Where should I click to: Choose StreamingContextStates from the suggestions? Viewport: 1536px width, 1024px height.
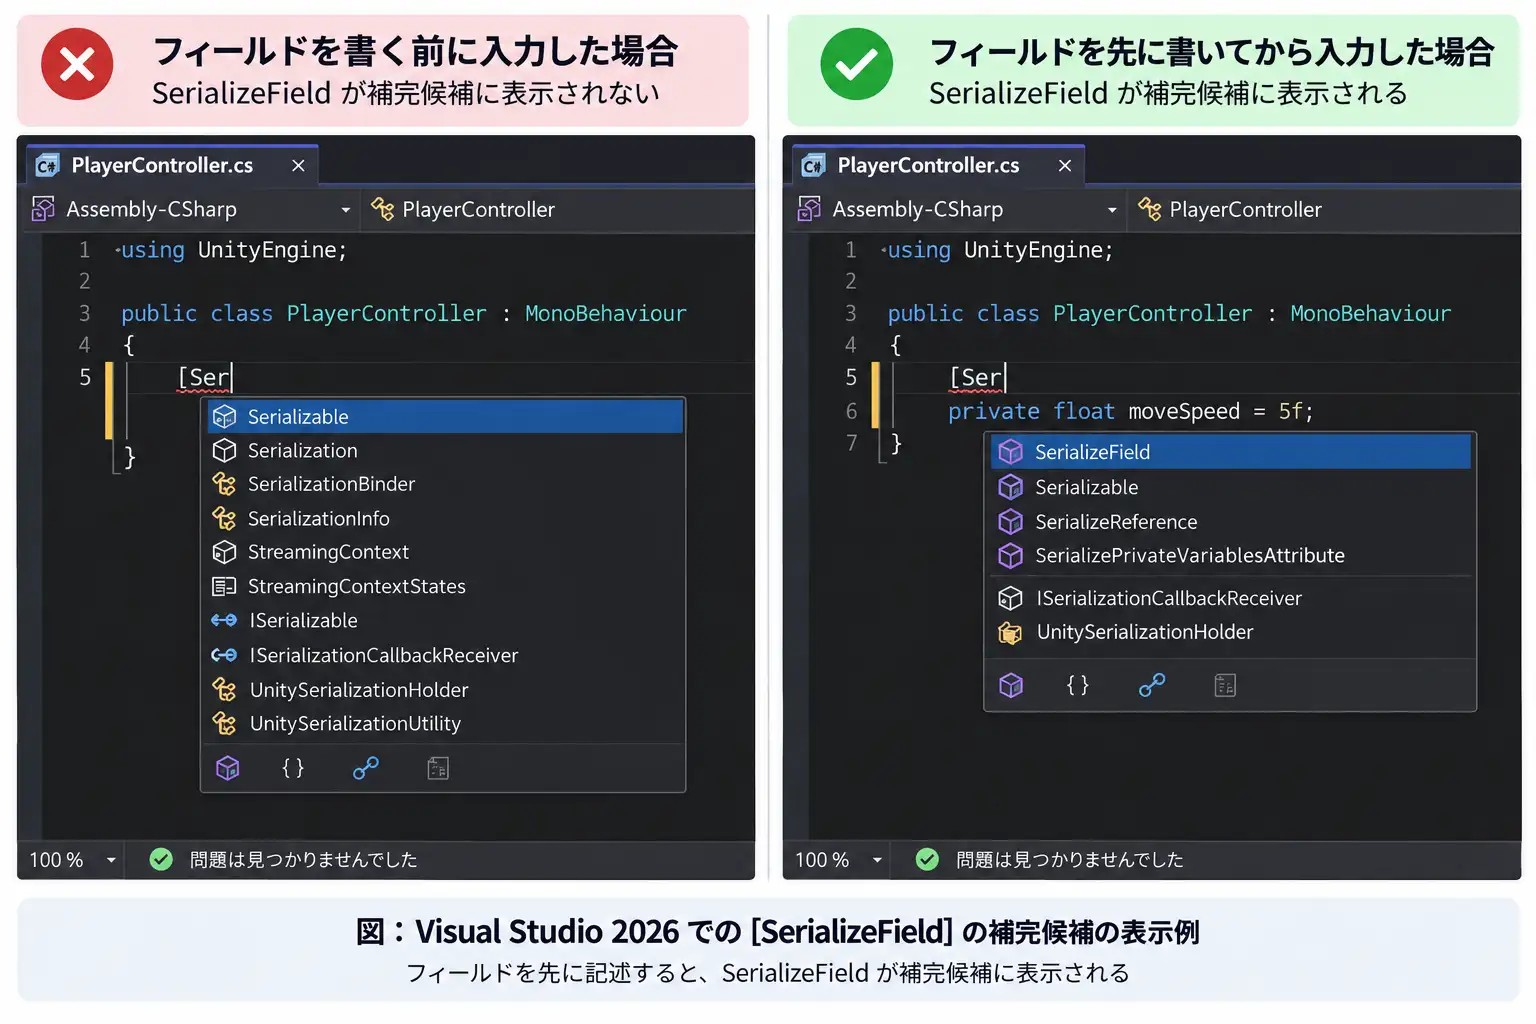click(444, 586)
